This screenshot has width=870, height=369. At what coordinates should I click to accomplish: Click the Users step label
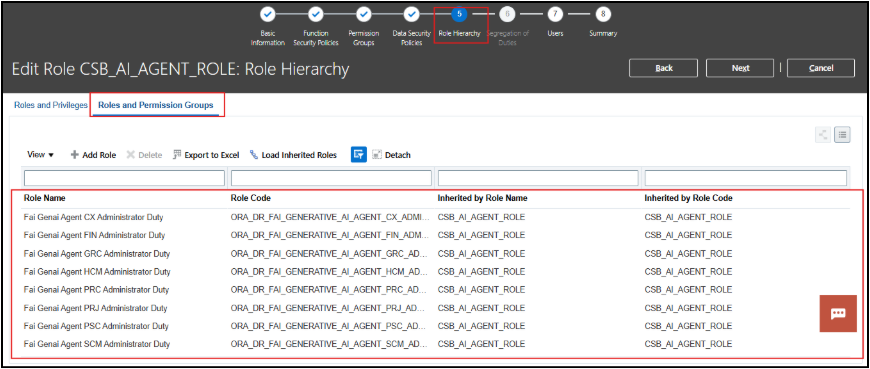555,33
